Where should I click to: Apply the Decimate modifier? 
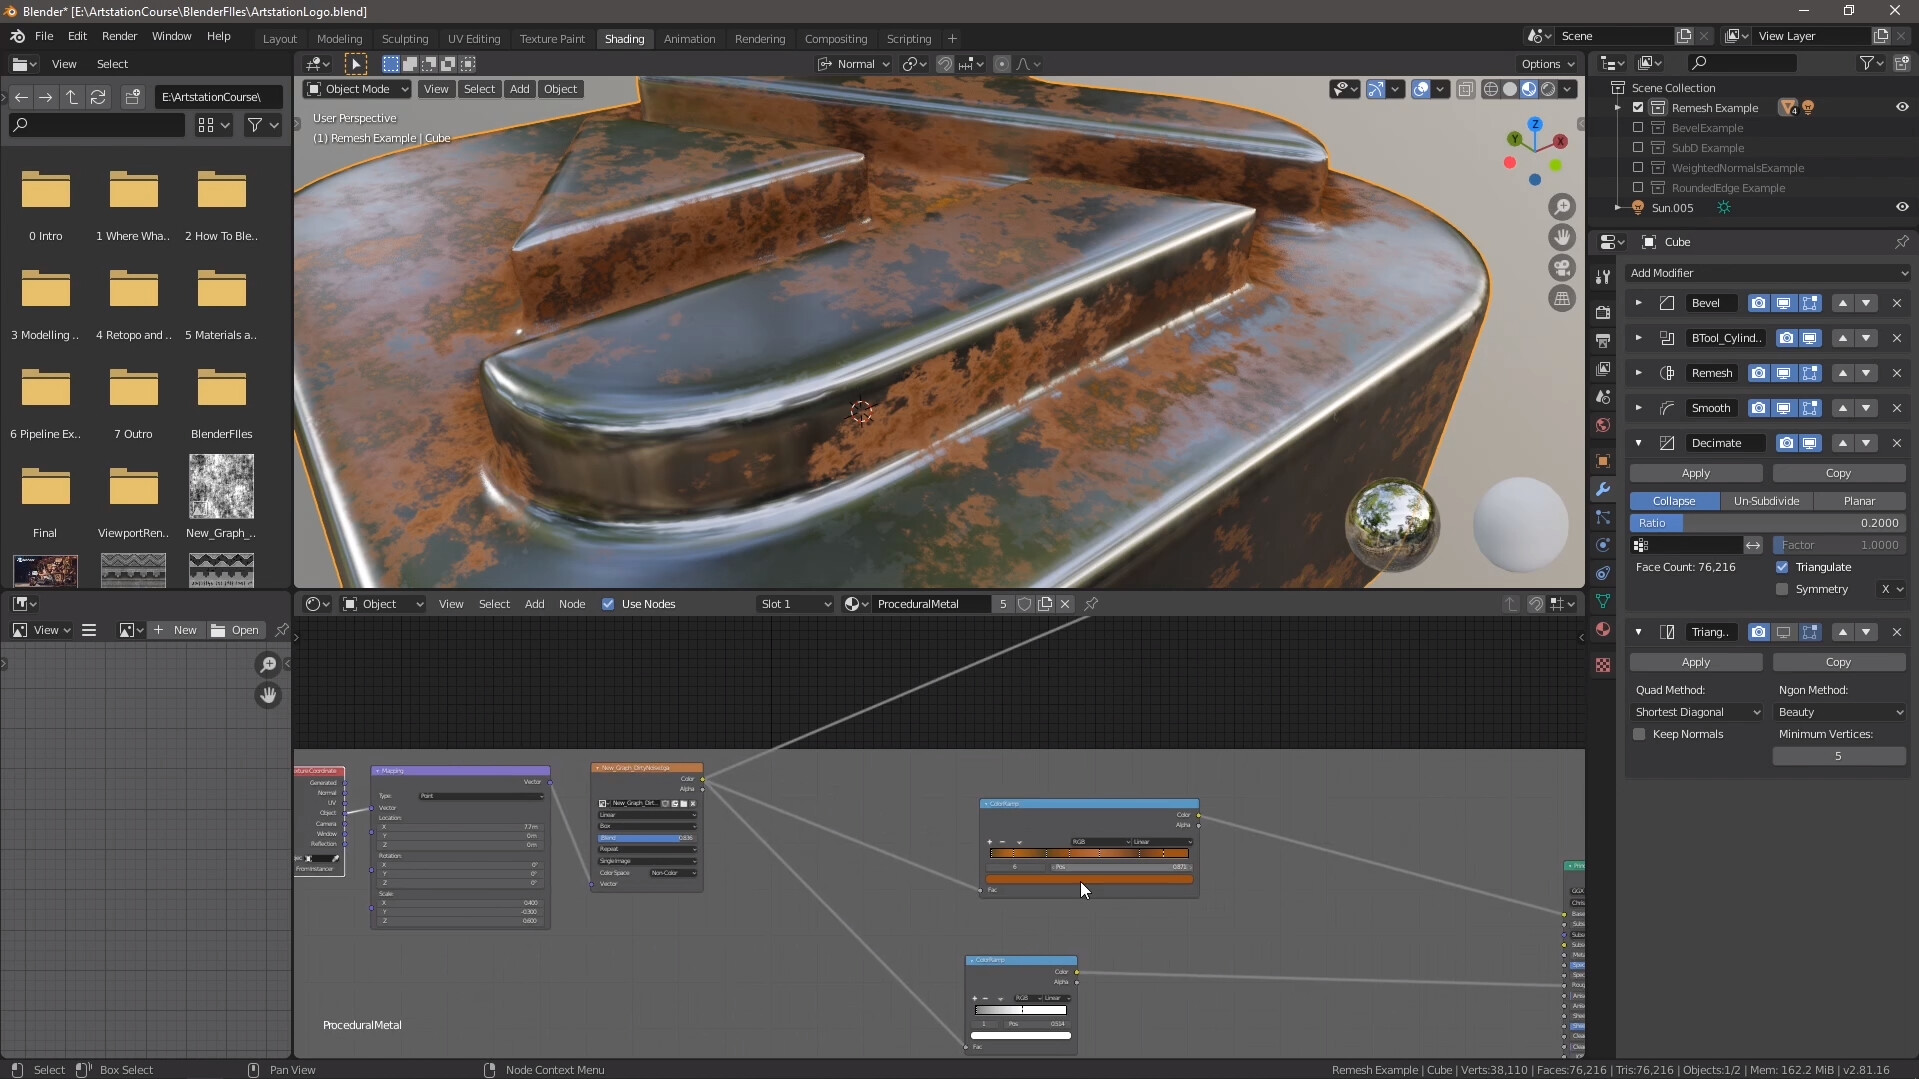coord(1696,473)
